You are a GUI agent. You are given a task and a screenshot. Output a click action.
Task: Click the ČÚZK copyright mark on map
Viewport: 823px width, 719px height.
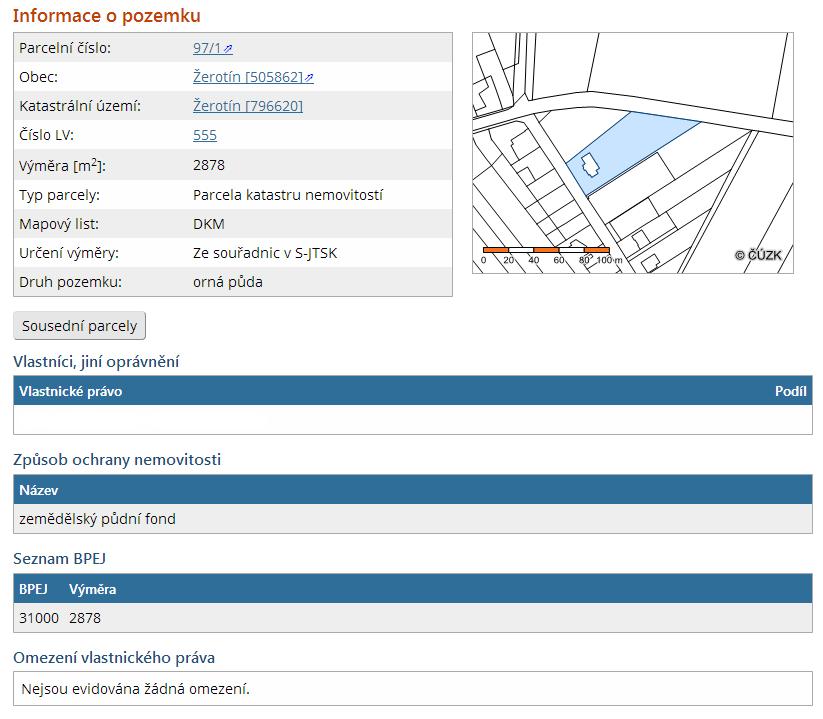pos(758,255)
